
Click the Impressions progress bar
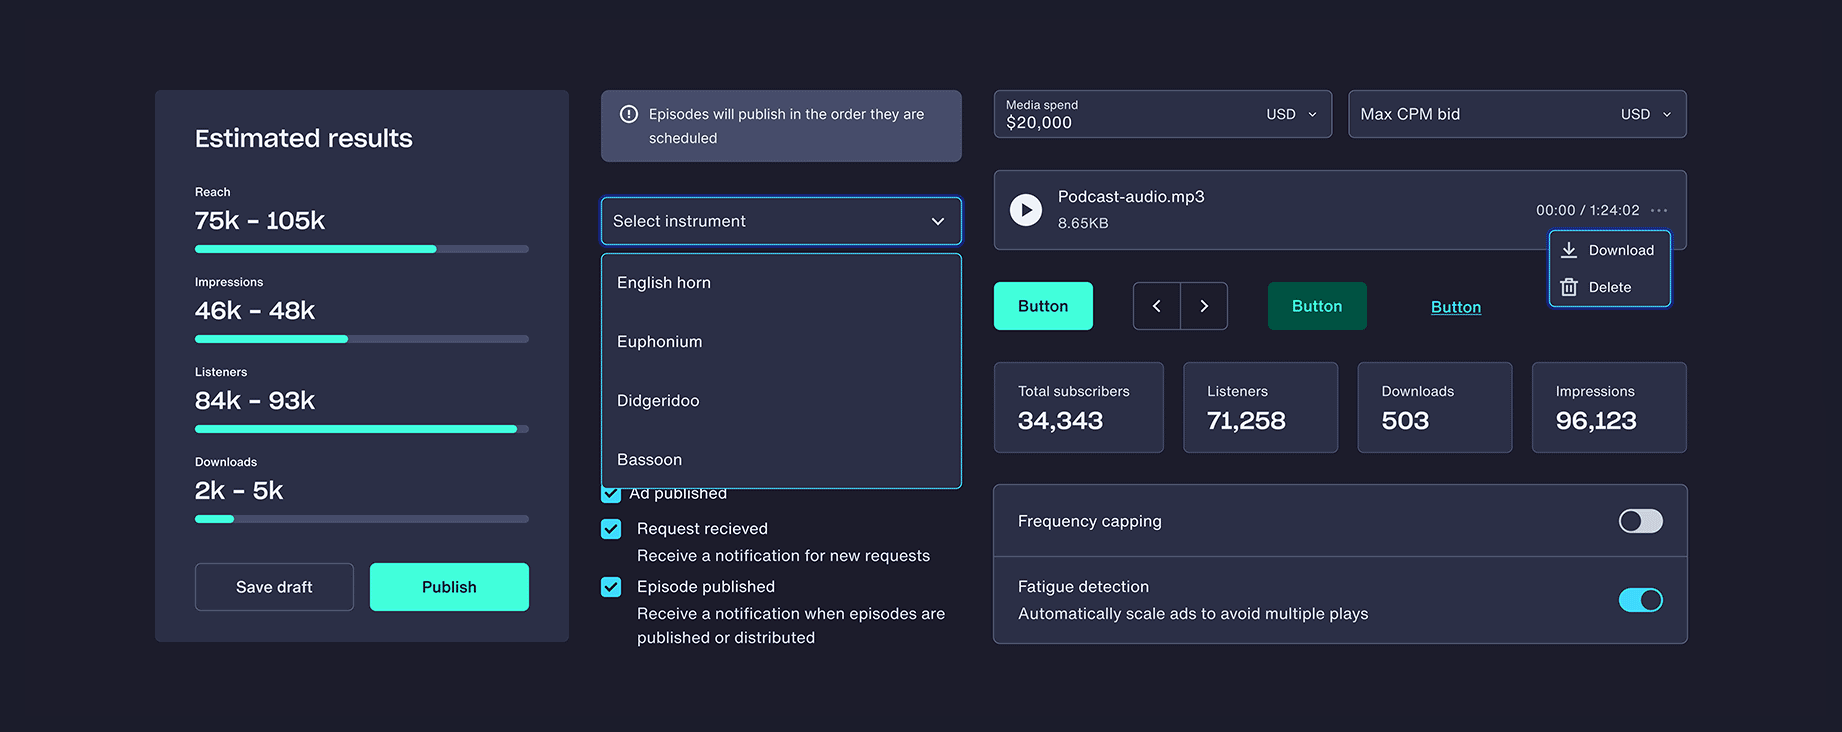[362, 339]
